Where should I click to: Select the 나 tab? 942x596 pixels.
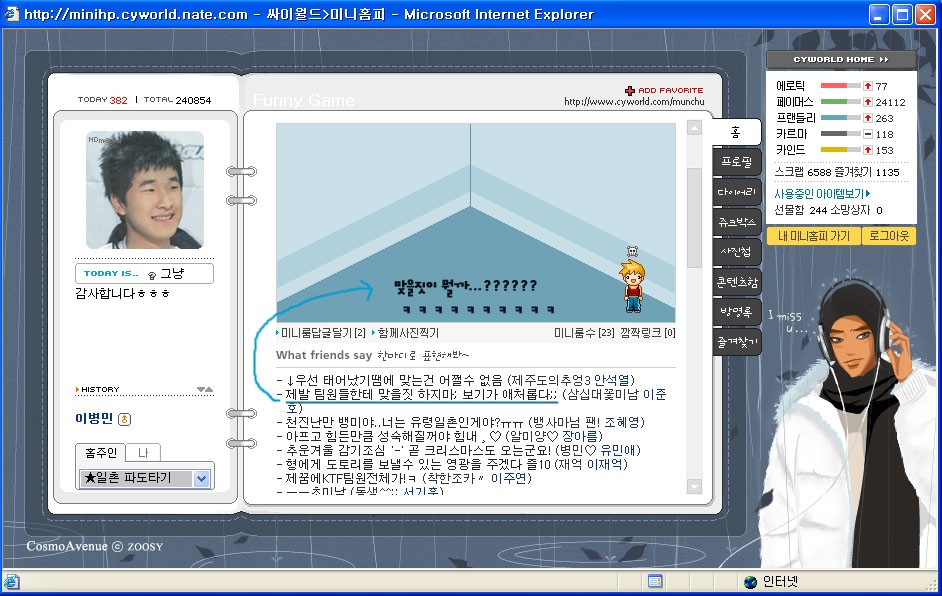[x=143, y=452]
